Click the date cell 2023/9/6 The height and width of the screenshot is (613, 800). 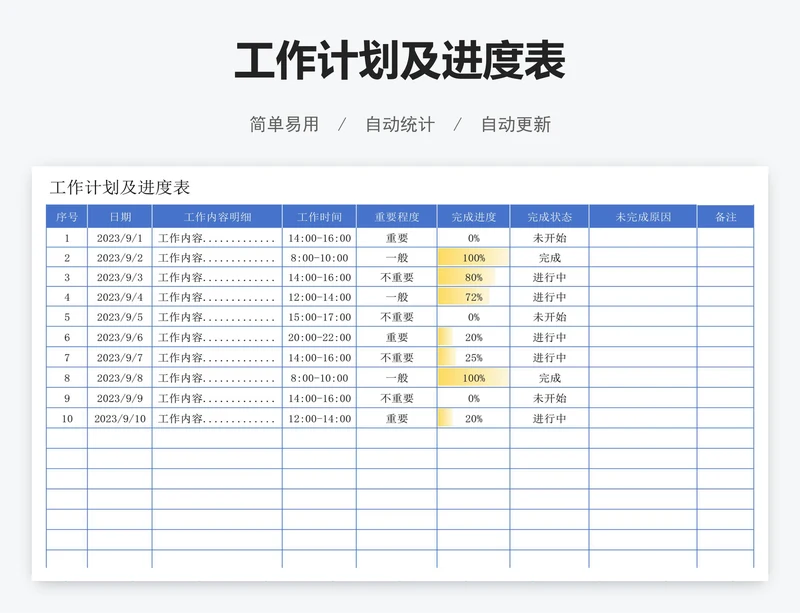coord(120,337)
